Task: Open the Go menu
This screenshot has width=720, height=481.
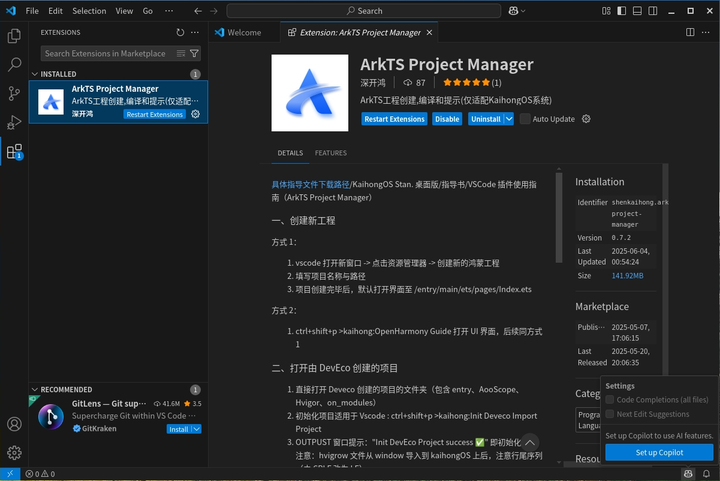Action: (x=147, y=11)
